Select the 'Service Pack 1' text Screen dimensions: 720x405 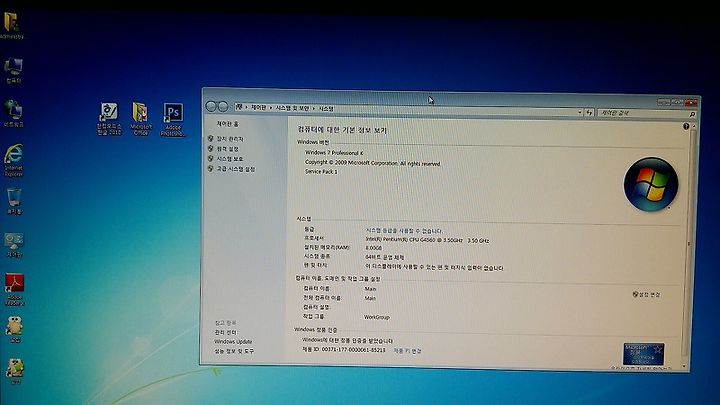pyautogui.click(x=321, y=172)
